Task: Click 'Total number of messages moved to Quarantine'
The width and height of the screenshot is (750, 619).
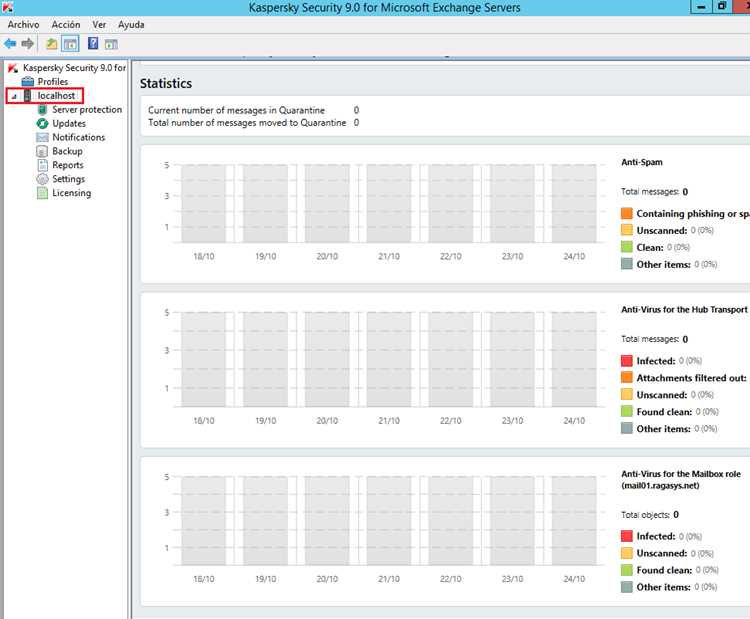Action: click(x=247, y=122)
